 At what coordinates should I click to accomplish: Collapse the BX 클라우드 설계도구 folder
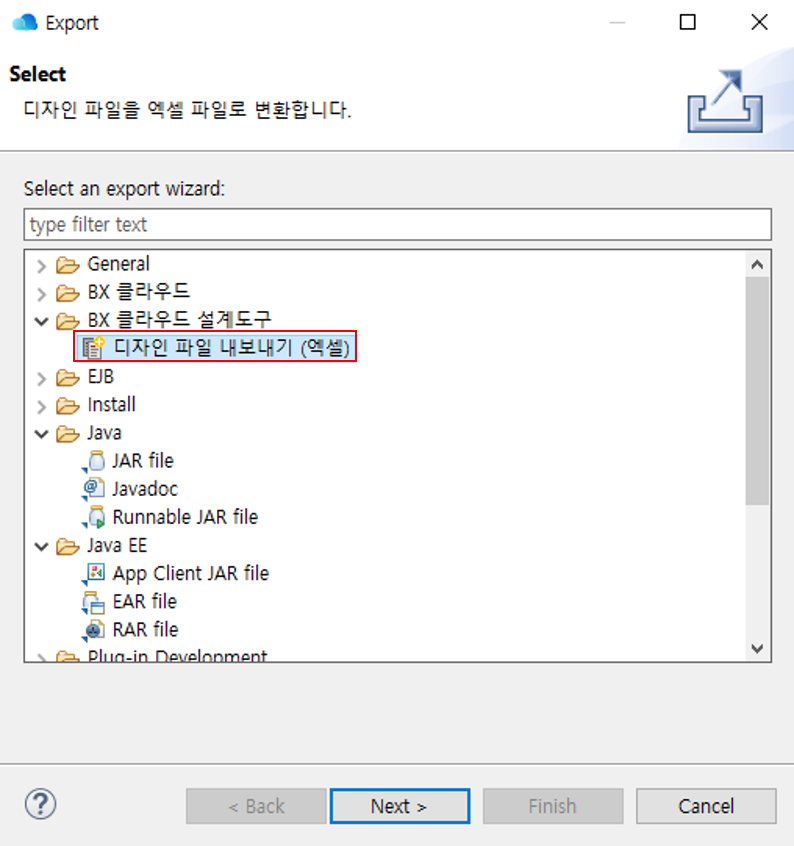point(41,321)
